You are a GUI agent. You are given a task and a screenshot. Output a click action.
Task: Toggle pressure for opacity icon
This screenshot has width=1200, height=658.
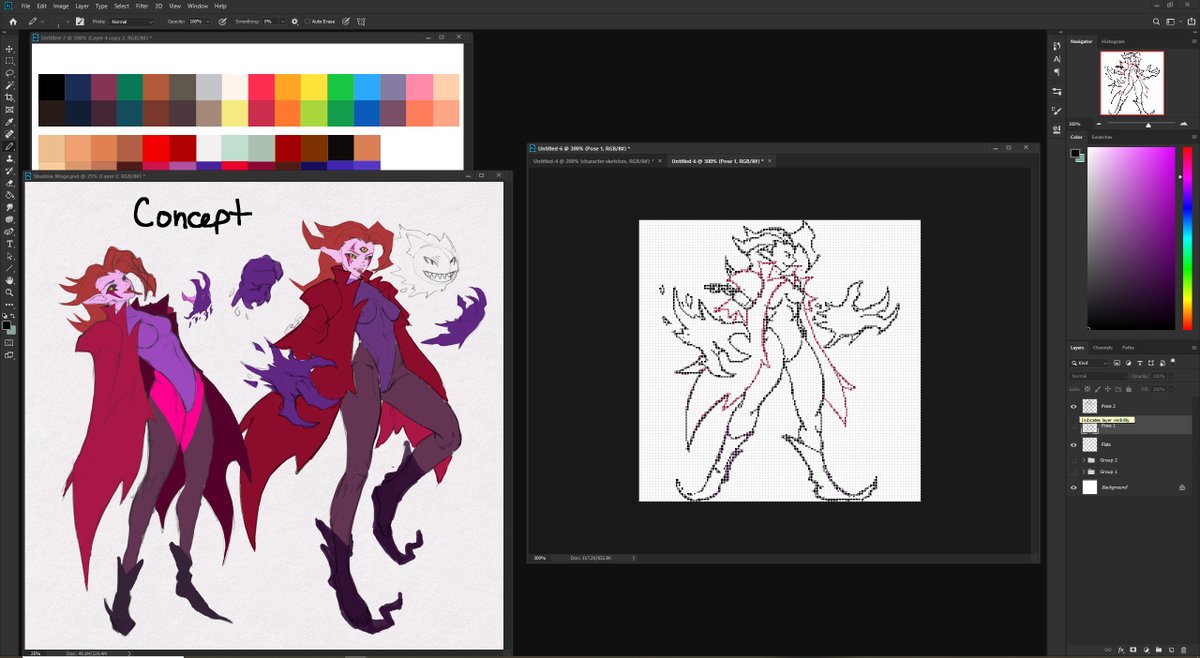[x=221, y=20]
